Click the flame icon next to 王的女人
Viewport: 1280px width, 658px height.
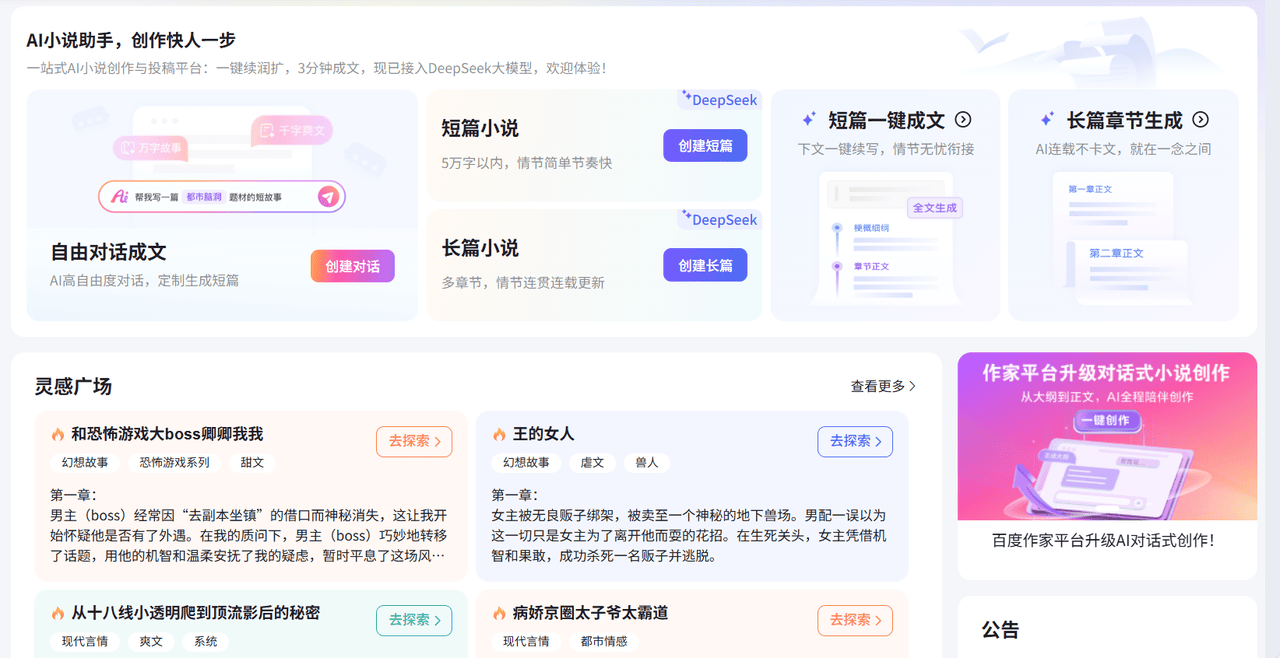click(499, 435)
